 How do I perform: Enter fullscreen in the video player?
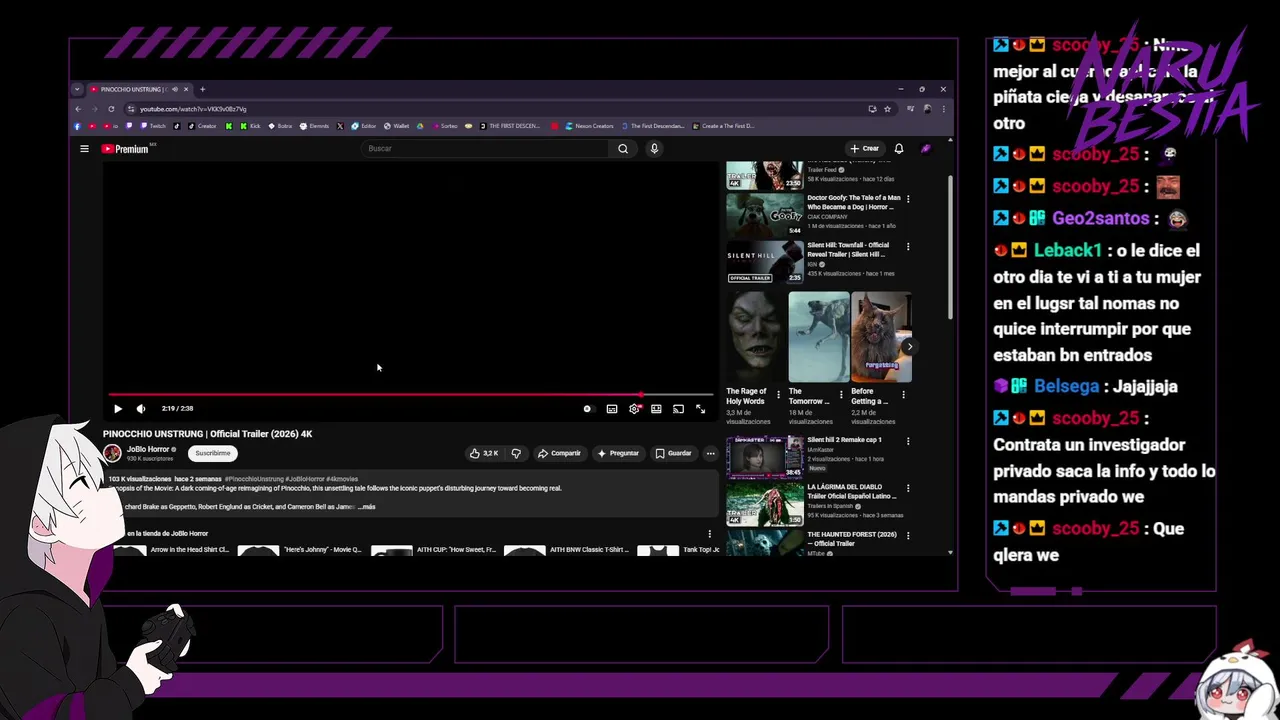(700, 409)
